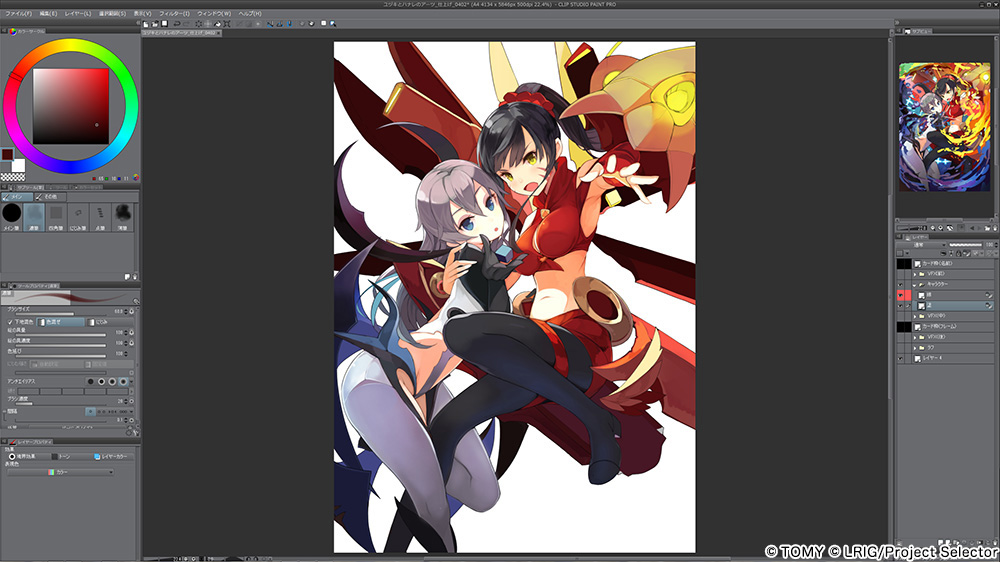Click the trash icon below sub tool list
Screen dimensions: 1000x562
(x=135, y=277)
